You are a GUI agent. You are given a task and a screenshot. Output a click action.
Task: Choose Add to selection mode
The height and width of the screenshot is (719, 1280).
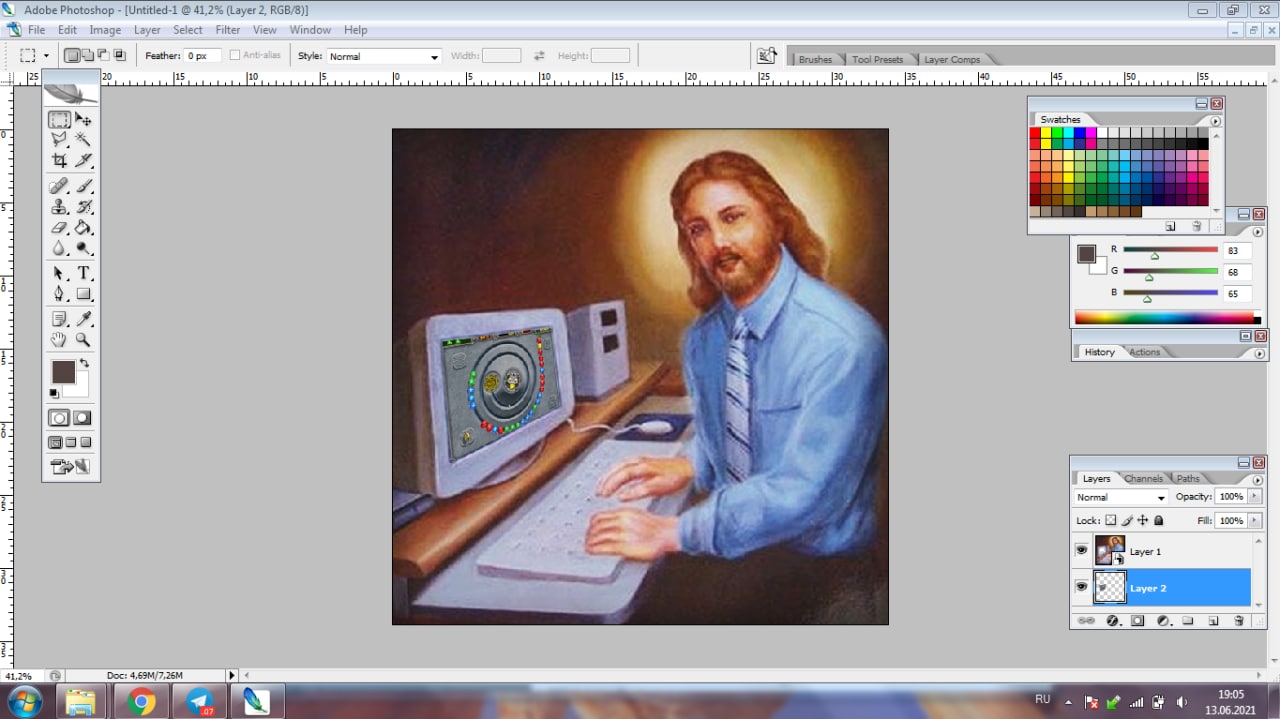point(88,56)
